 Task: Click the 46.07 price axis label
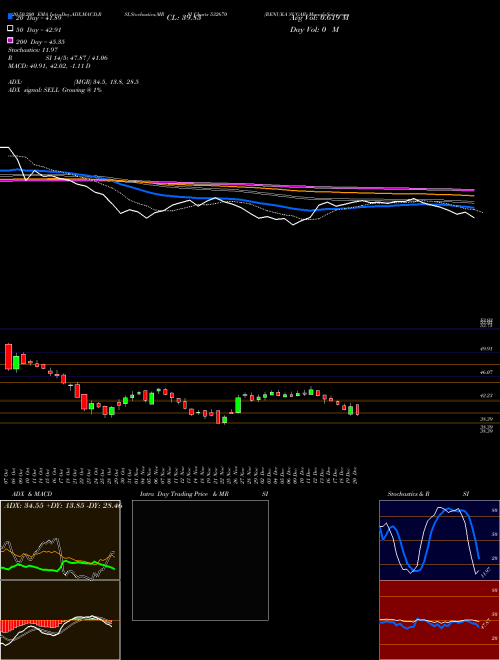(487, 372)
